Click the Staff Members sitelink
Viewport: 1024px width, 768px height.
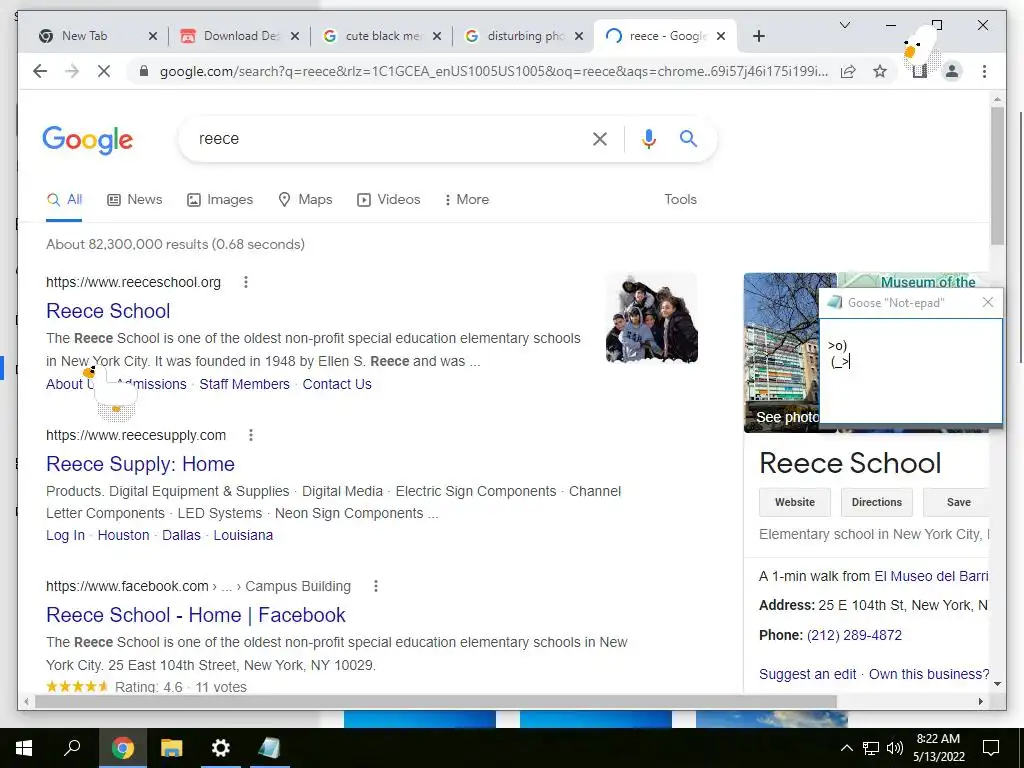(244, 384)
